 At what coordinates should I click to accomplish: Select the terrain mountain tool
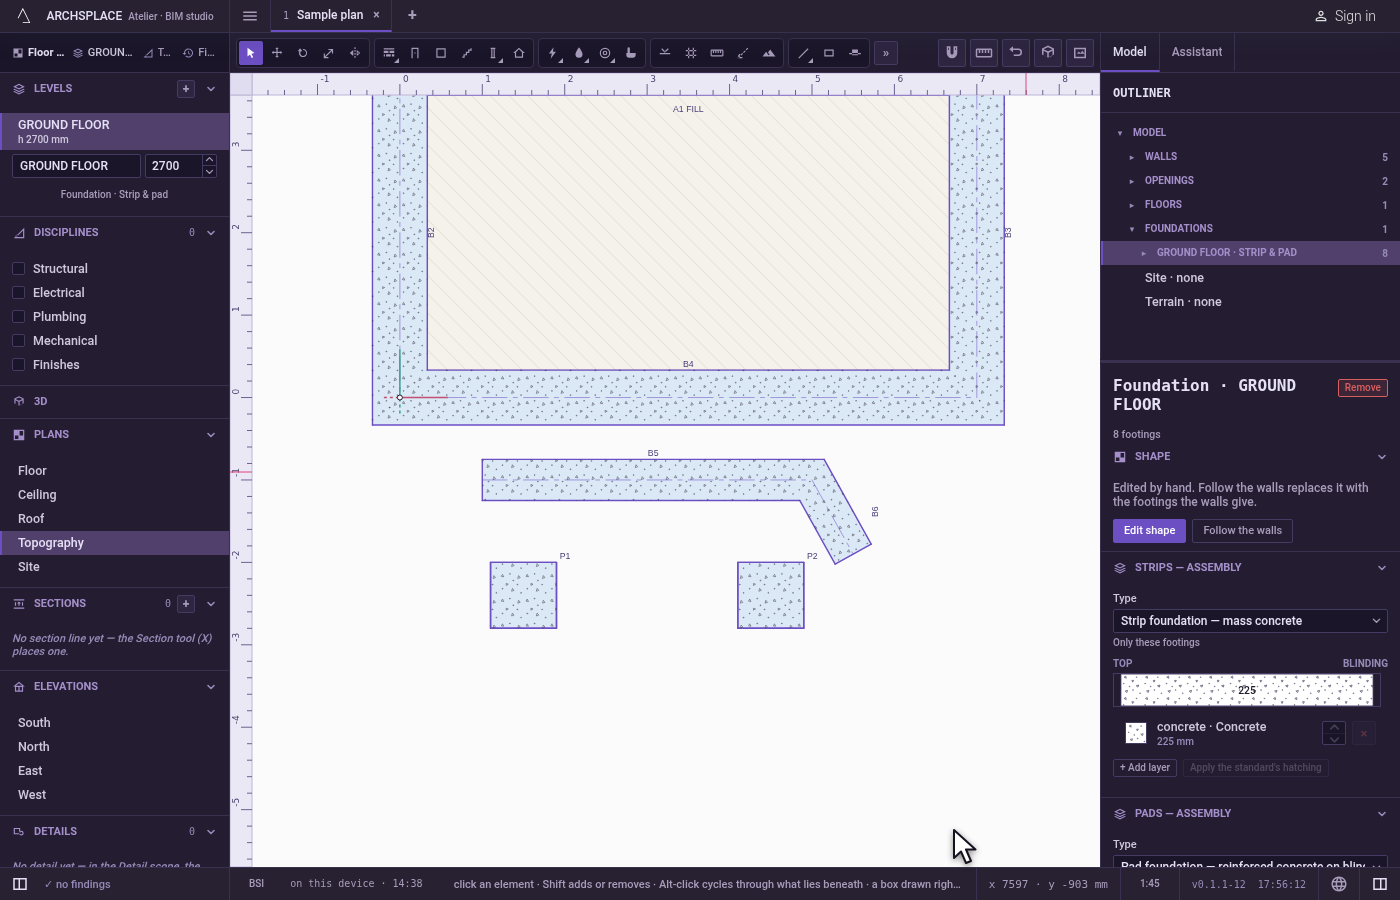click(769, 53)
